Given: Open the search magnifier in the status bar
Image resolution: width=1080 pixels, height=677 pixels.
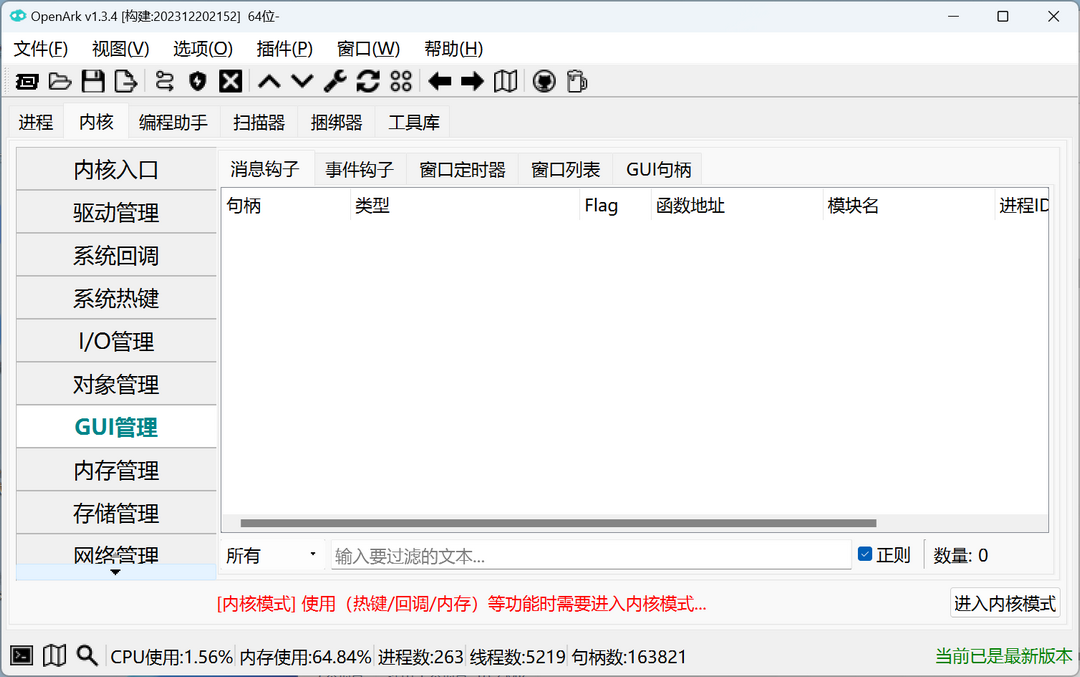Looking at the screenshot, I should (x=87, y=655).
